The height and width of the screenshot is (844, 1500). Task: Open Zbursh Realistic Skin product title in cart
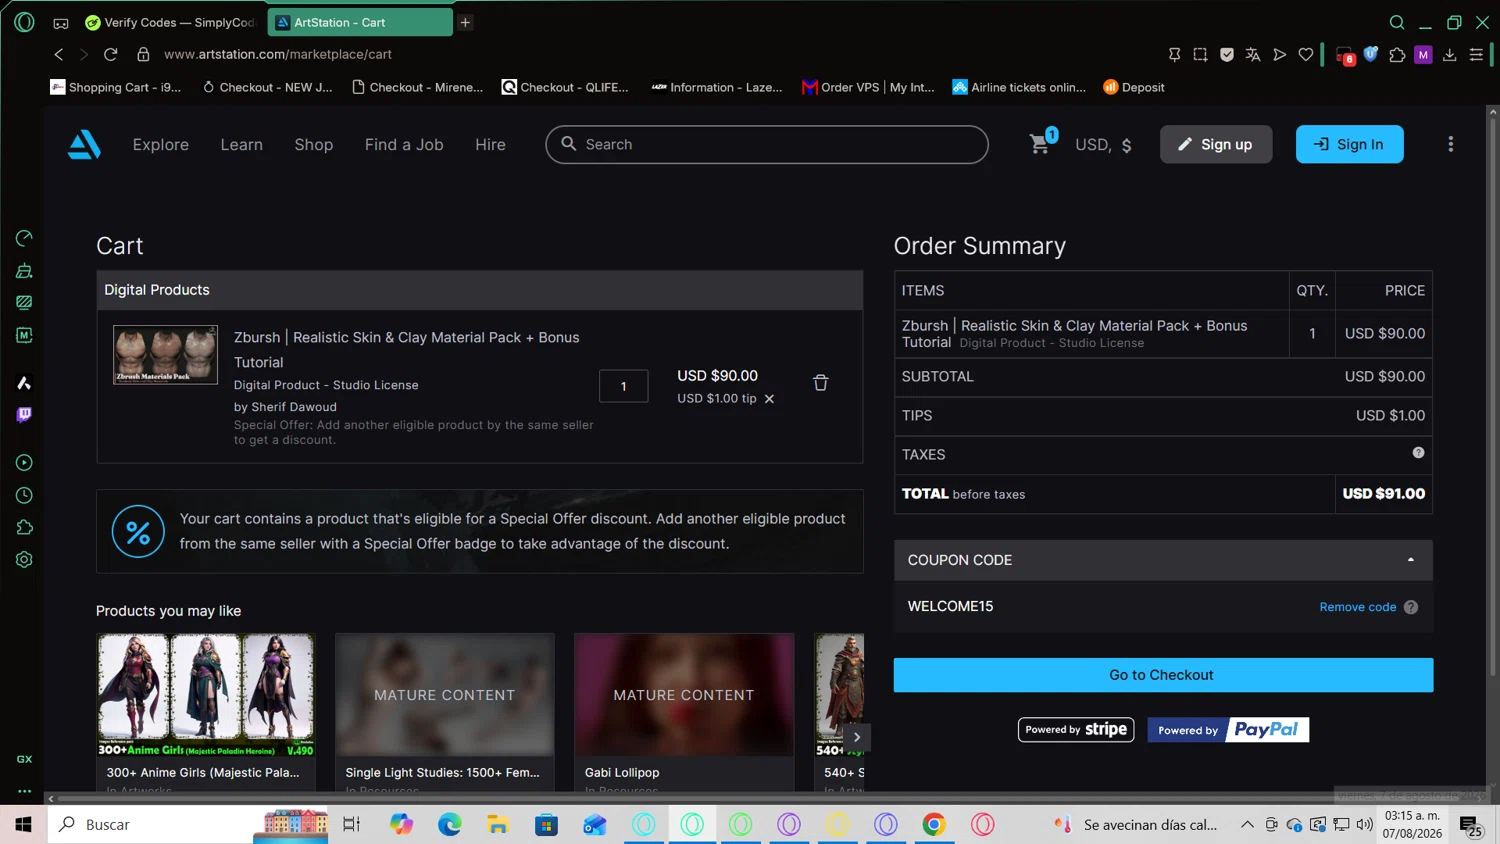pos(407,350)
